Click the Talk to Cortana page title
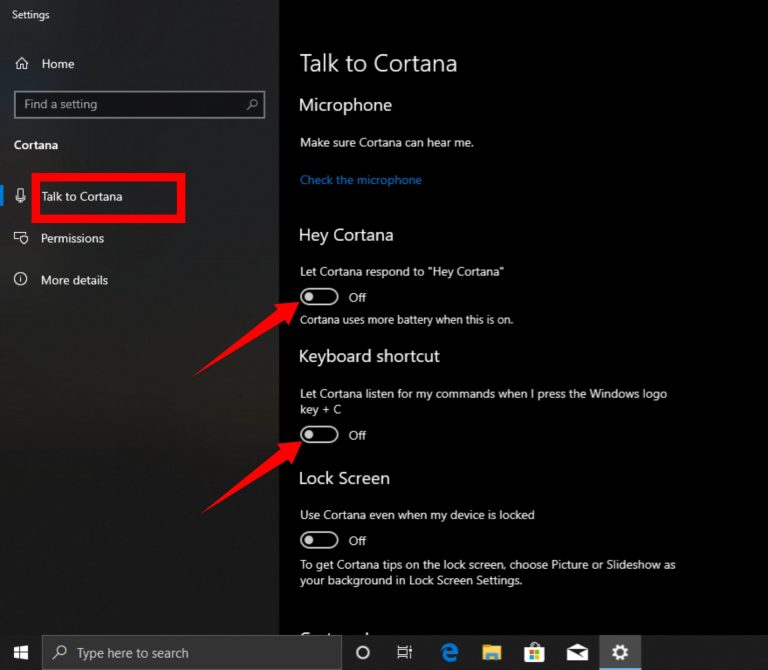This screenshot has width=768, height=670. 379,64
